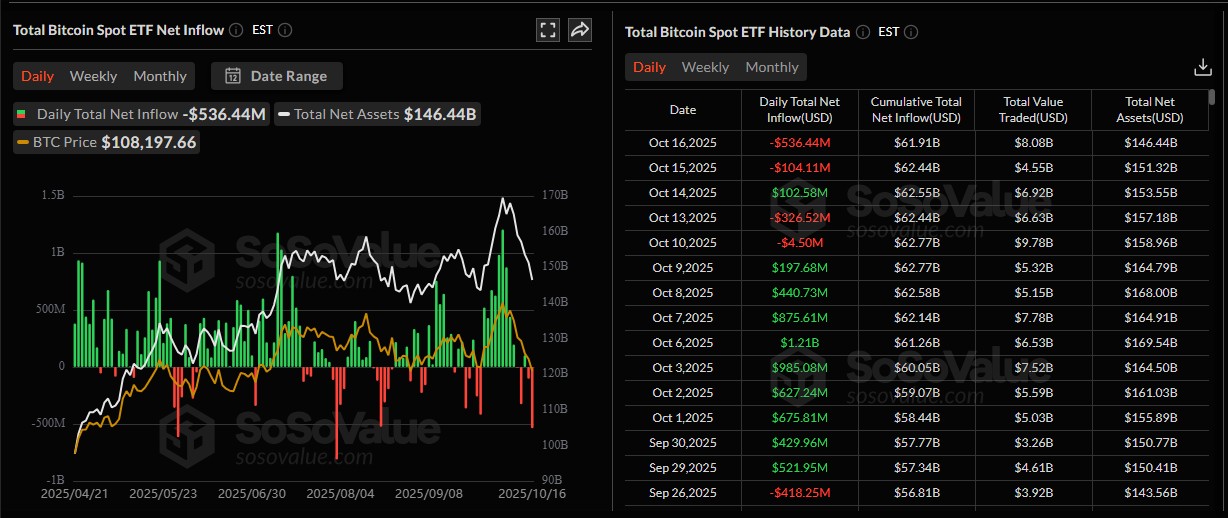This screenshot has width=1228, height=518.
Task: Click calendar icon in Date Range button
Action: (233, 76)
